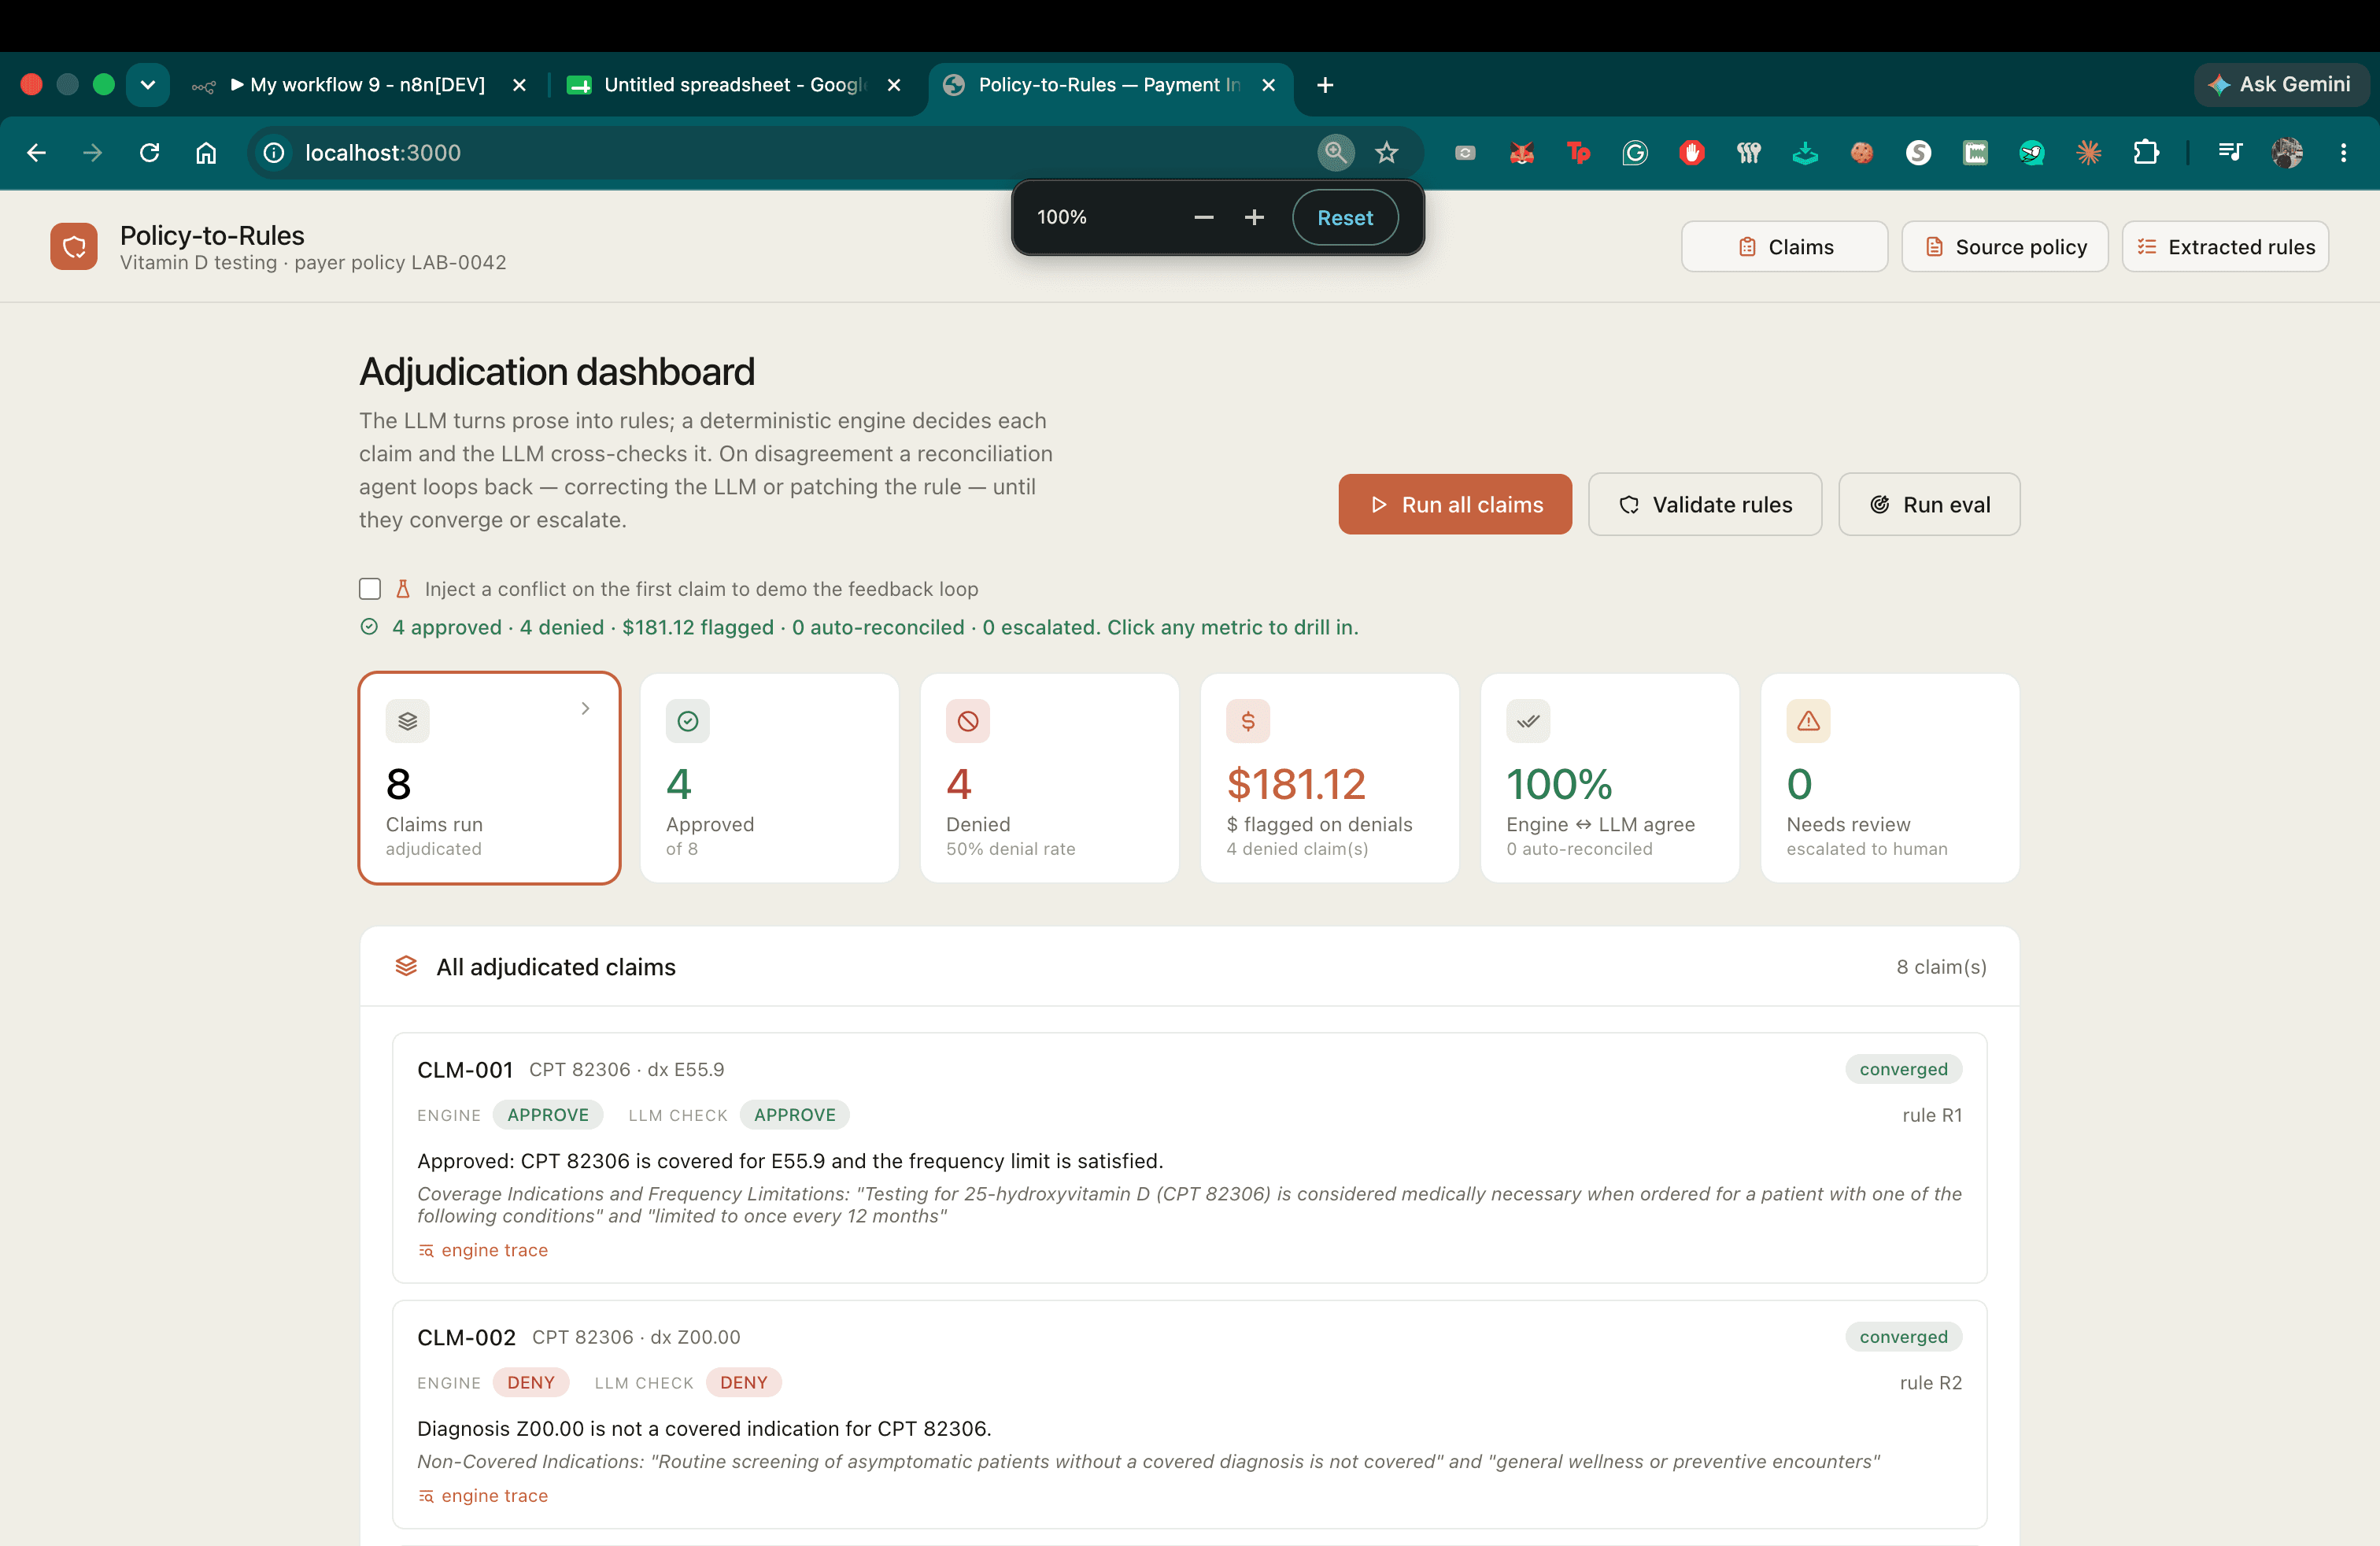Click Validate rules button
2380x1546 pixels.
[1705, 504]
